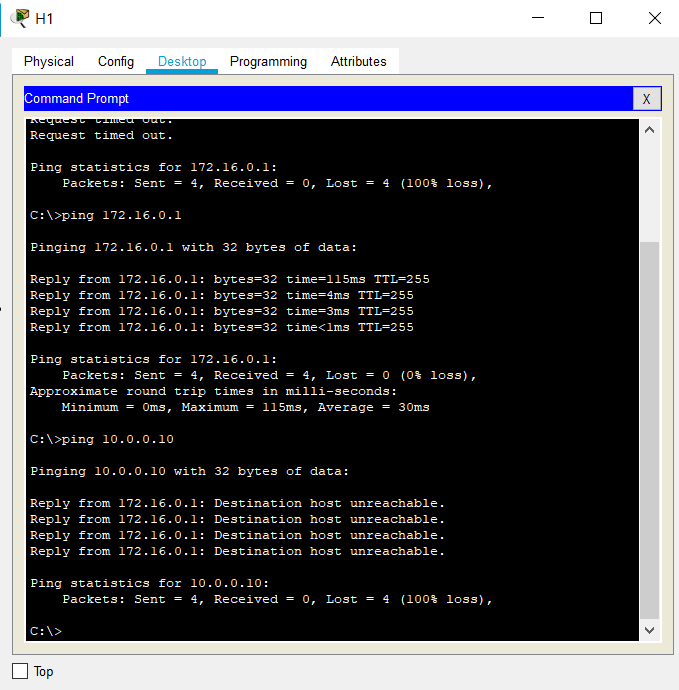This screenshot has width=679, height=690.
Task: Click the 'ping 10.0.0.10' command line
Action: coord(106,439)
